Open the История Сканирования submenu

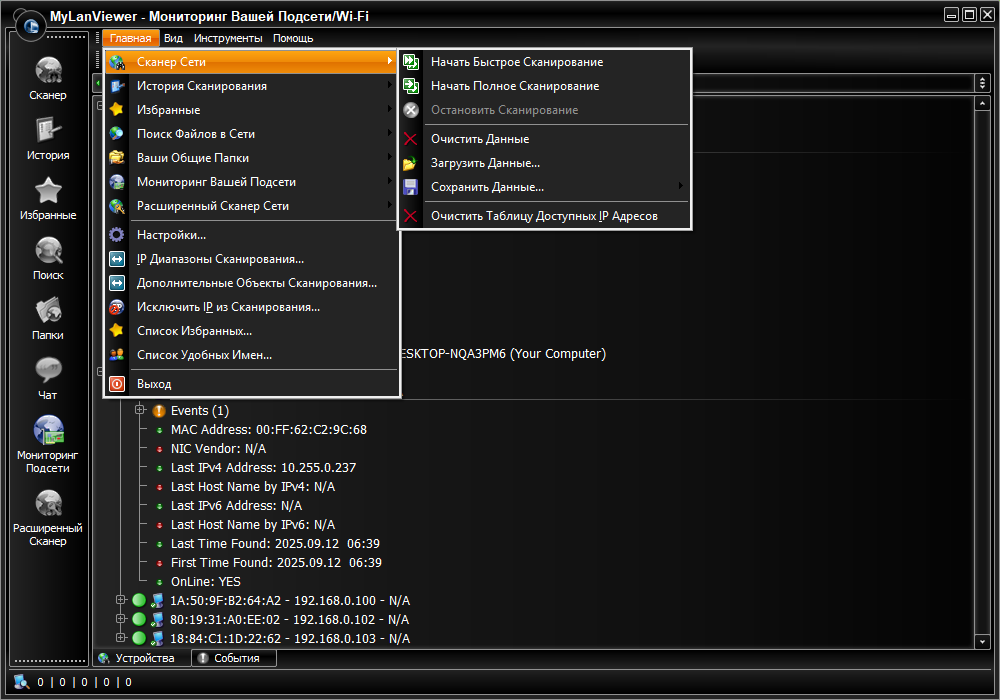(251, 86)
